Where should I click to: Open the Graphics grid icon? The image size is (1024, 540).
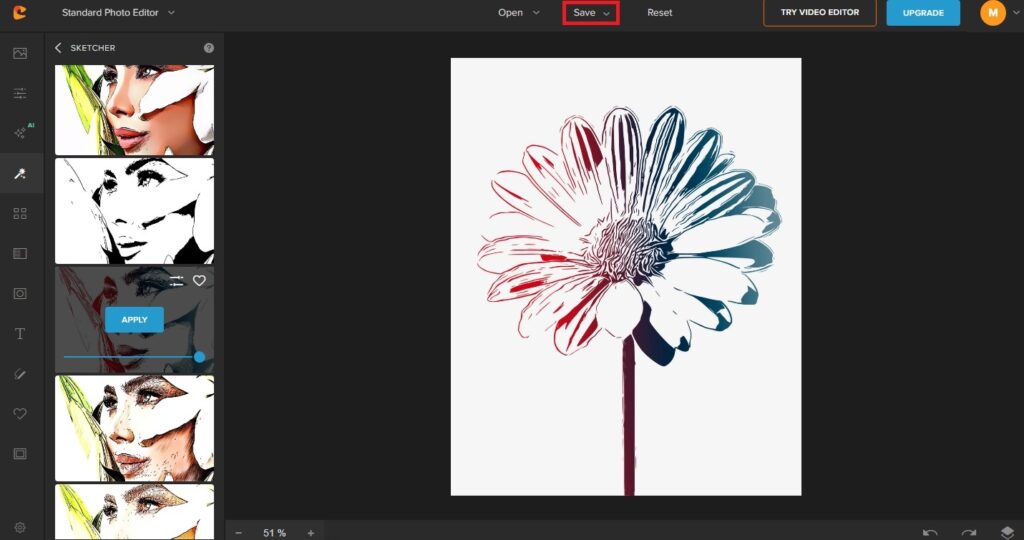pyautogui.click(x=20, y=214)
